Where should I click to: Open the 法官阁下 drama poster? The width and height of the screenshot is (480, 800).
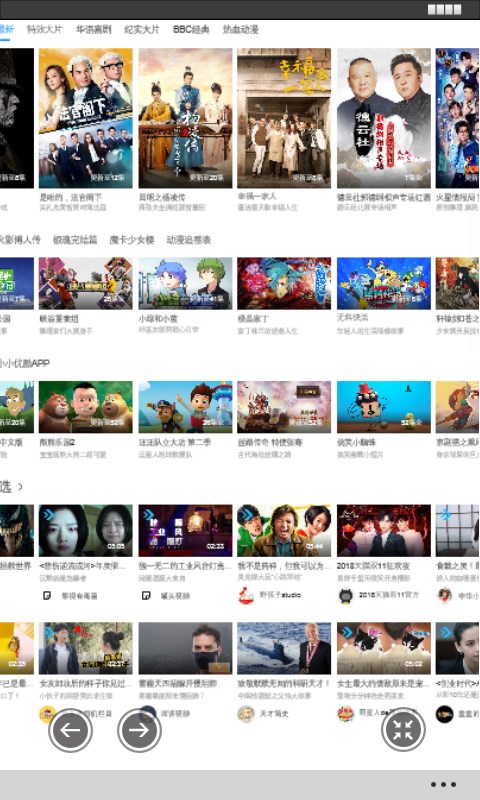tap(86, 118)
